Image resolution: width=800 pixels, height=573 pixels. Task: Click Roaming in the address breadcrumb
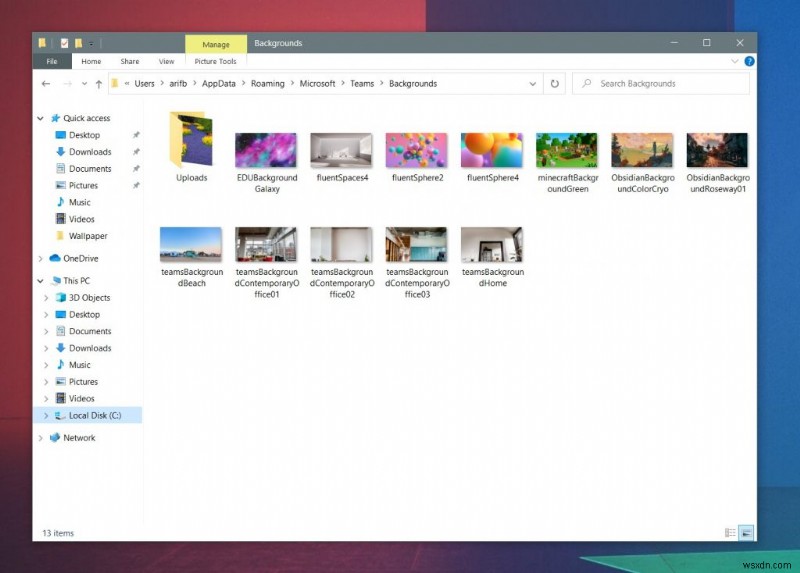click(x=267, y=84)
